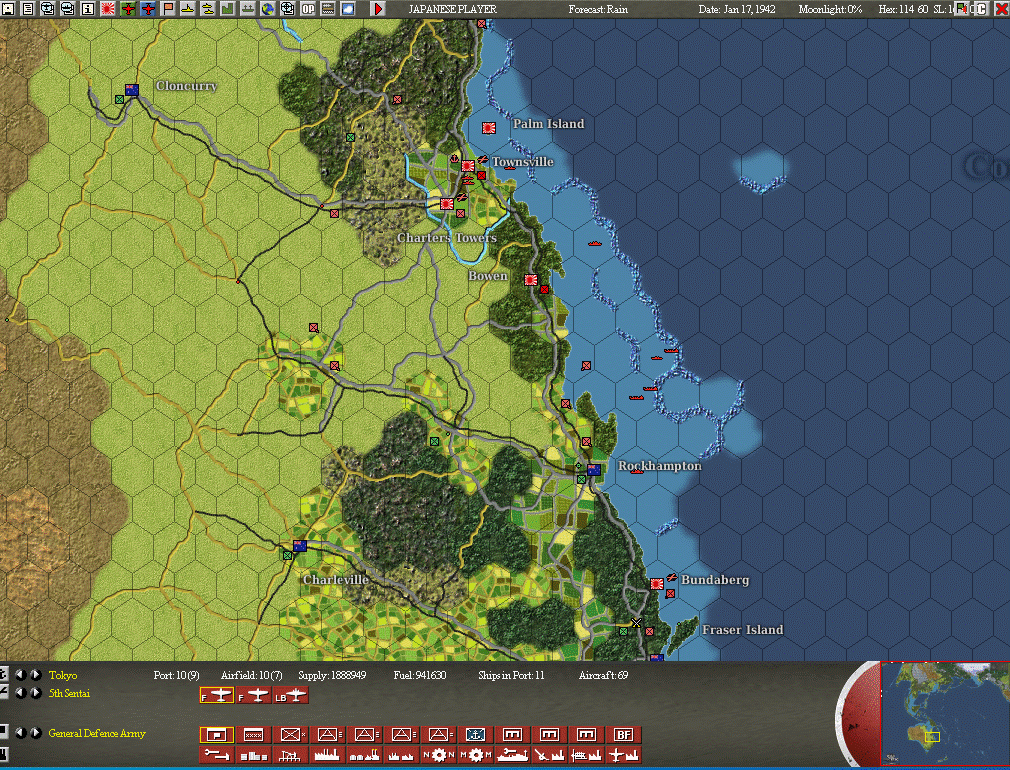Select the Japanese base flag at Townsville
The height and width of the screenshot is (770, 1010).
468,166
